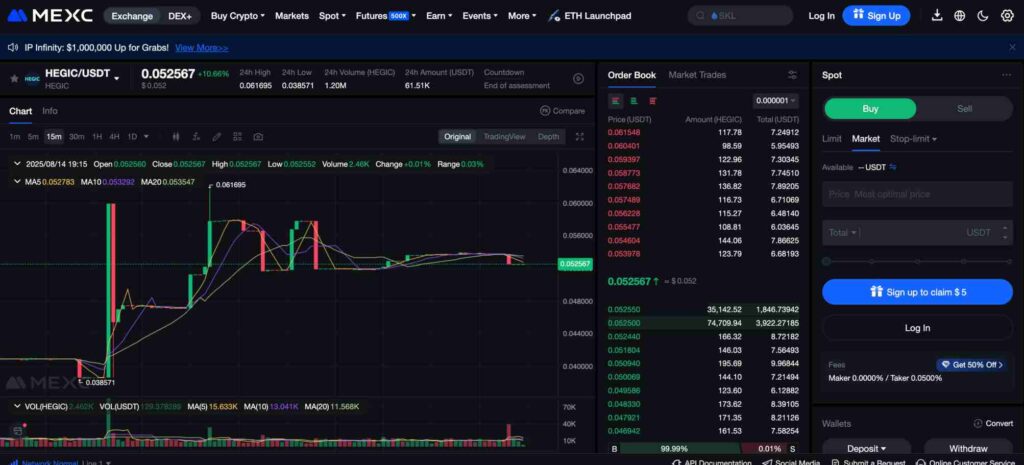Open the 0.000001 price precision dropdown
1024x465 pixels.
[x=775, y=101]
